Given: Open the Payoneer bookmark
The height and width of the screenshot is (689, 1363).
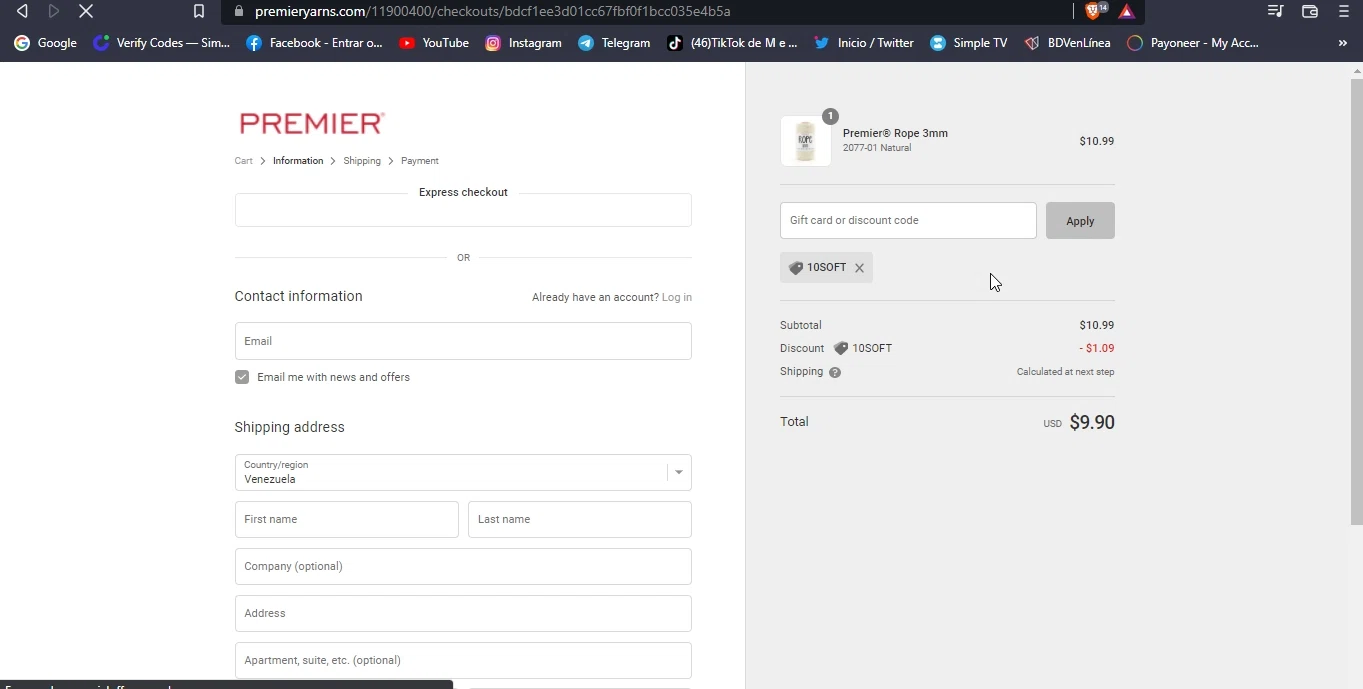Looking at the screenshot, I should click(x=1193, y=43).
